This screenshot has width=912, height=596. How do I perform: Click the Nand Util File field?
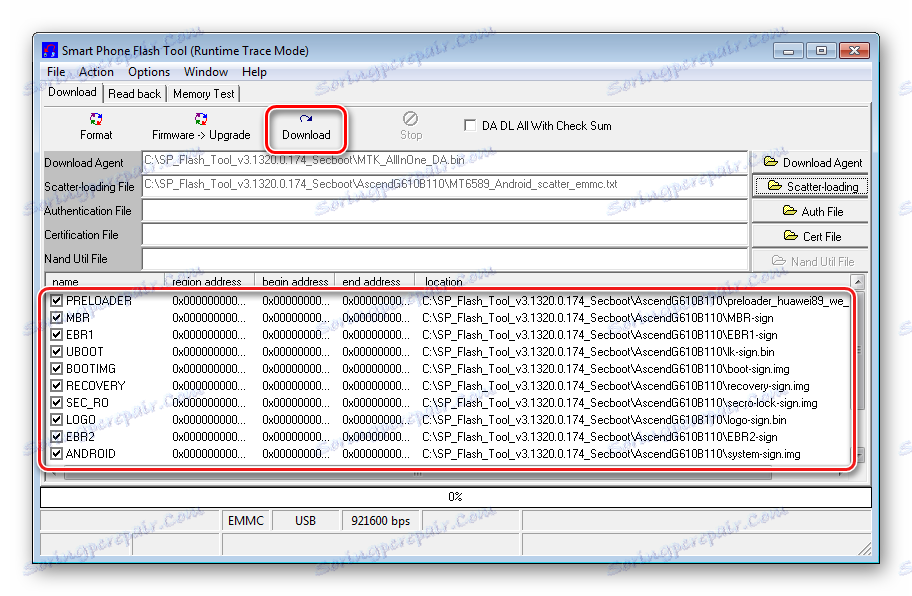pos(444,259)
